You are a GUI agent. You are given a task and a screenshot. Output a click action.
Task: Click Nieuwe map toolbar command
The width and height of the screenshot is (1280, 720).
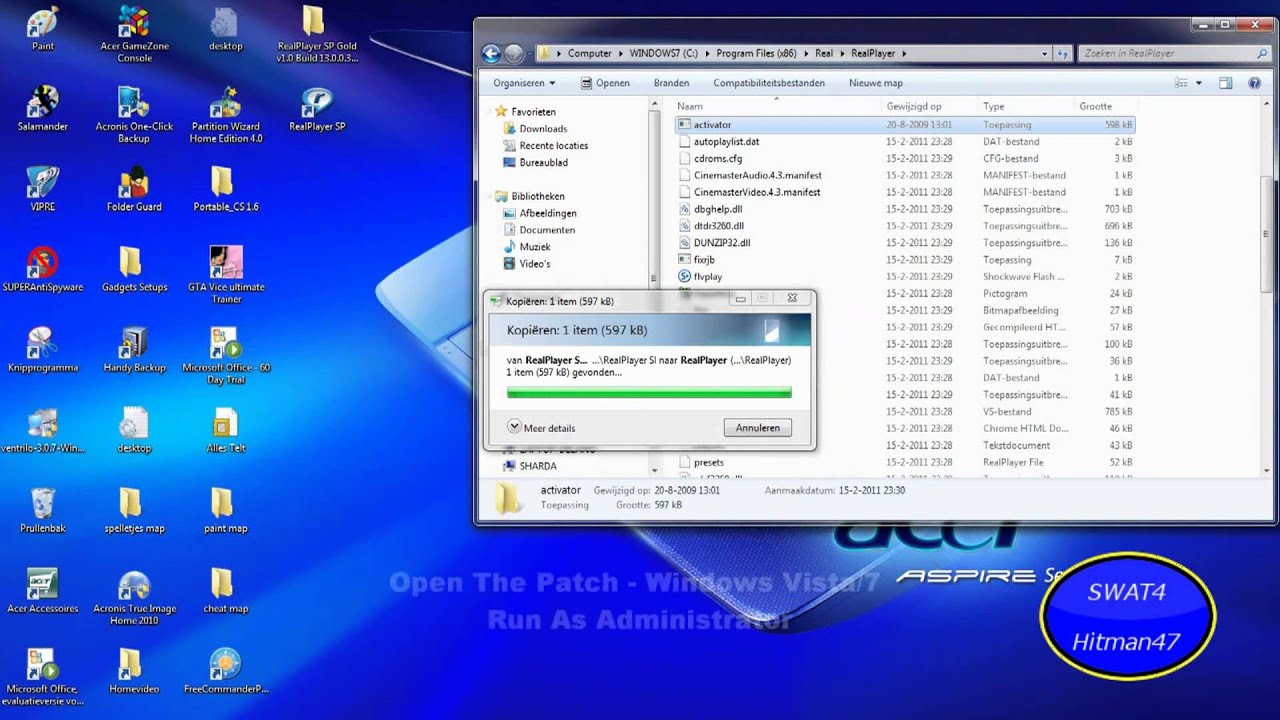[876, 83]
